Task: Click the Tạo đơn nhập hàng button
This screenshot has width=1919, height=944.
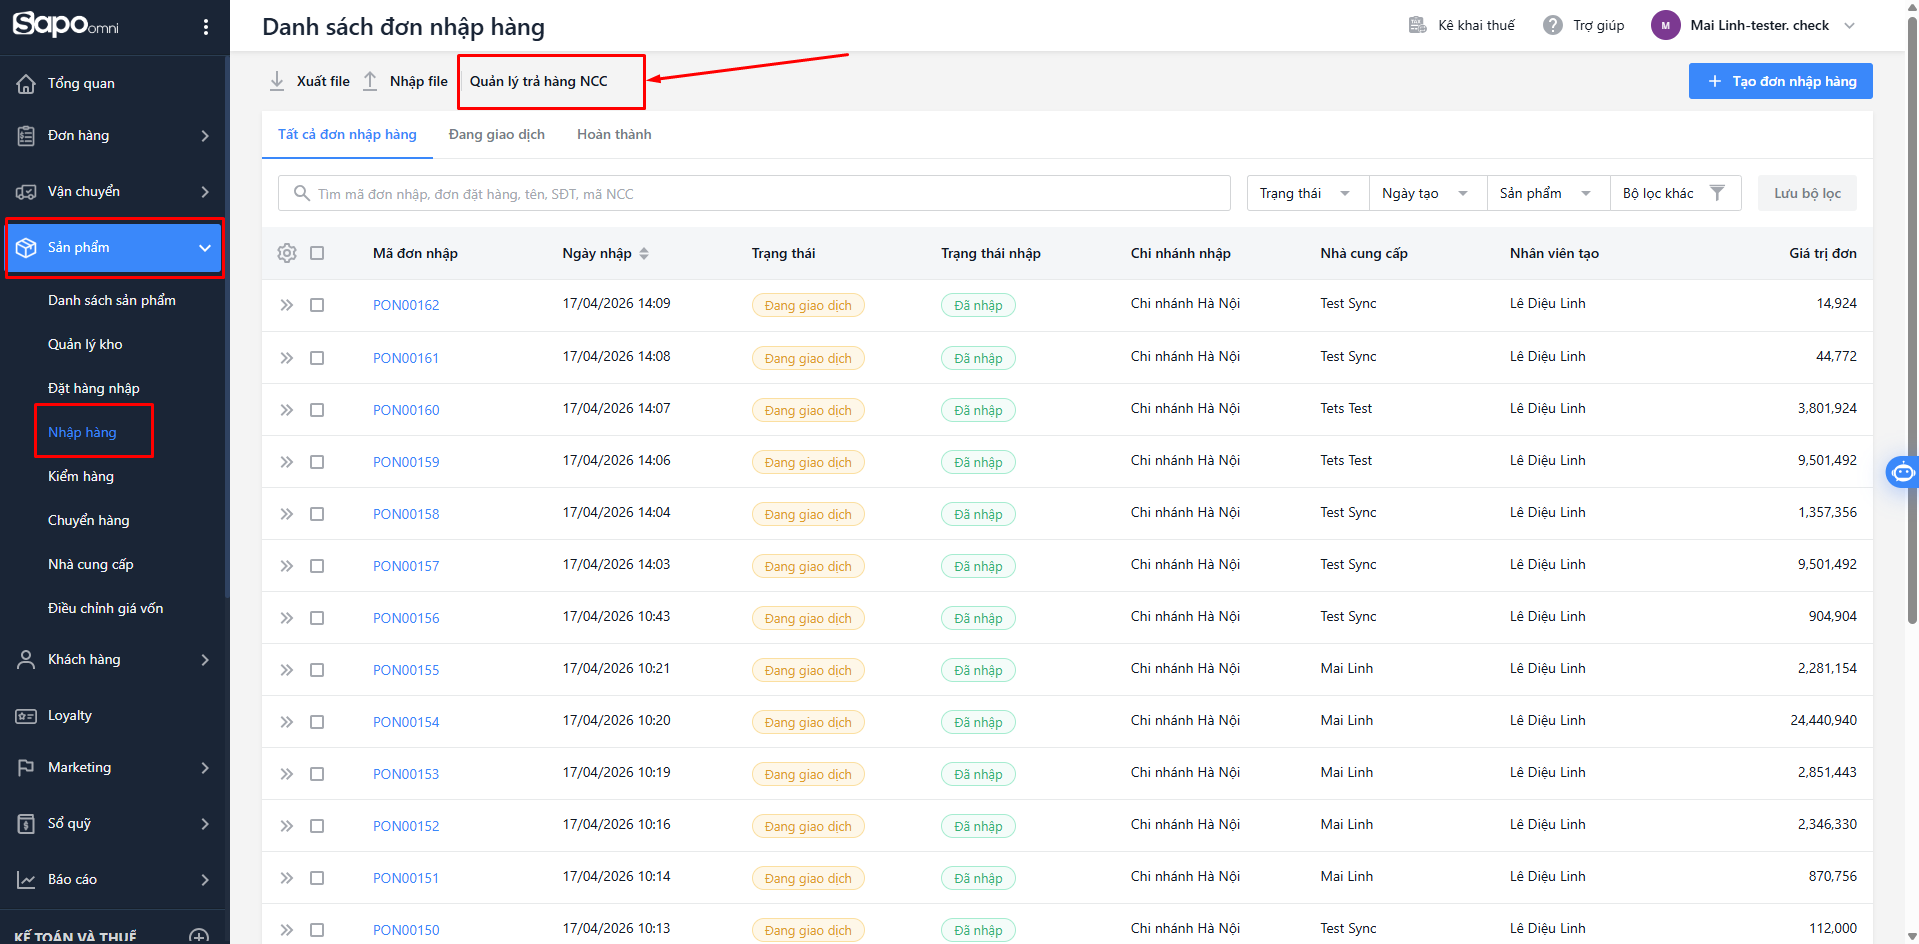Action: tap(1780, 81)
